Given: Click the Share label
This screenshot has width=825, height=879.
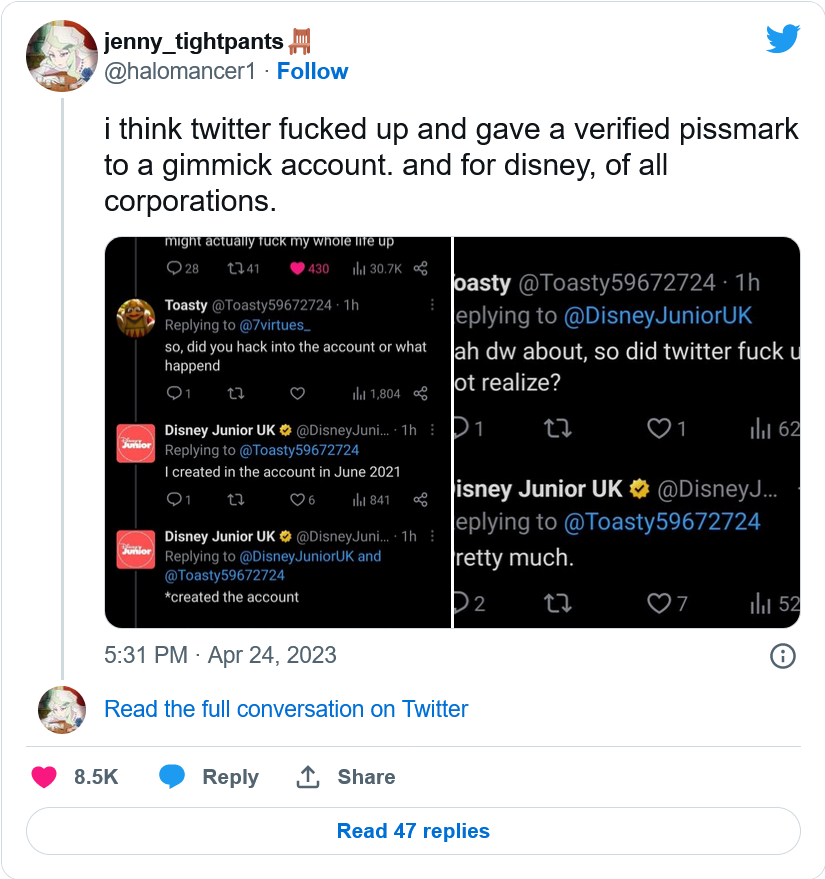Looking at the screenshot, I should (x=366, y=777).
